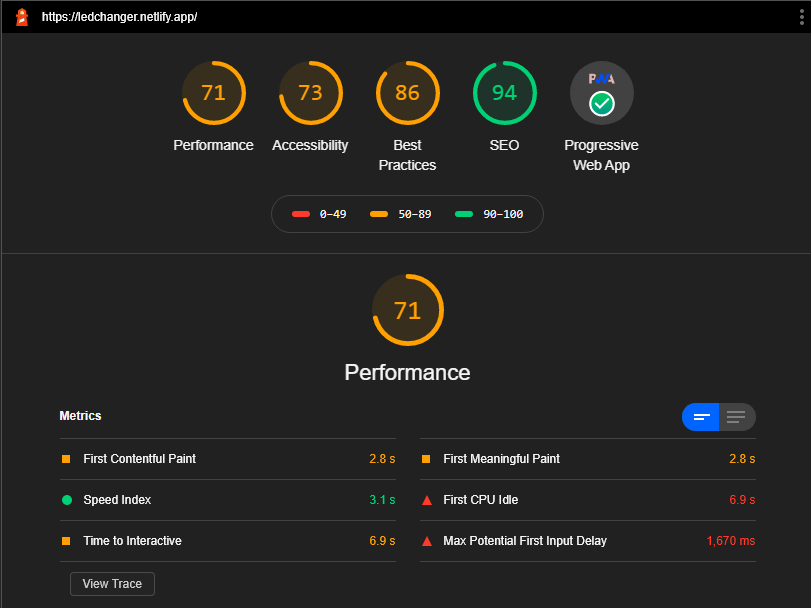Image resolution: width=811 pixels, height=608 pixels.
Task: Click the 2.8 s First Meaningful Paint value
Action: click(742, 459)
